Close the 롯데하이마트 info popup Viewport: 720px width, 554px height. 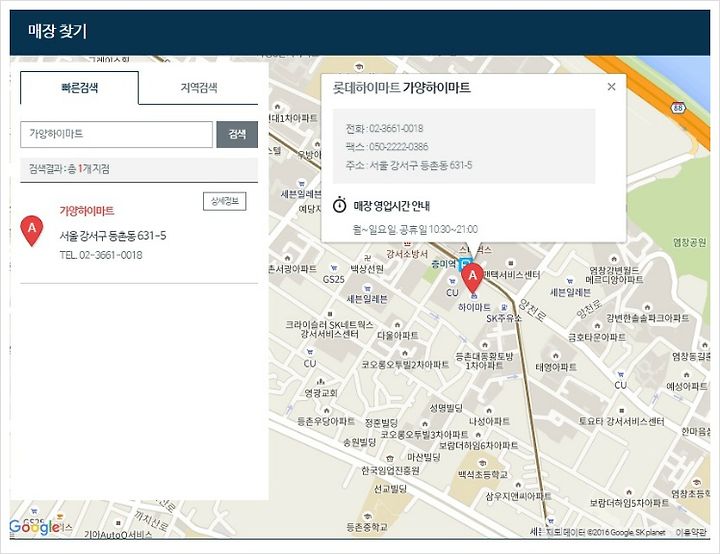pyautogui.click(x=611, y=87)
